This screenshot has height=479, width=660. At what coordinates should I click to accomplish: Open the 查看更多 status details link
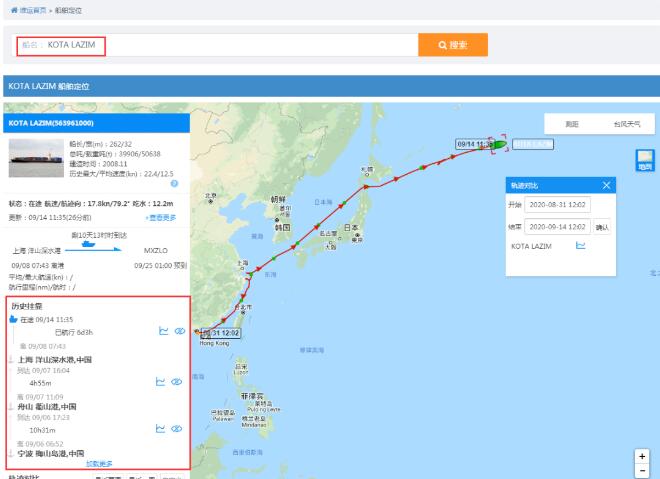coord(160,217)
